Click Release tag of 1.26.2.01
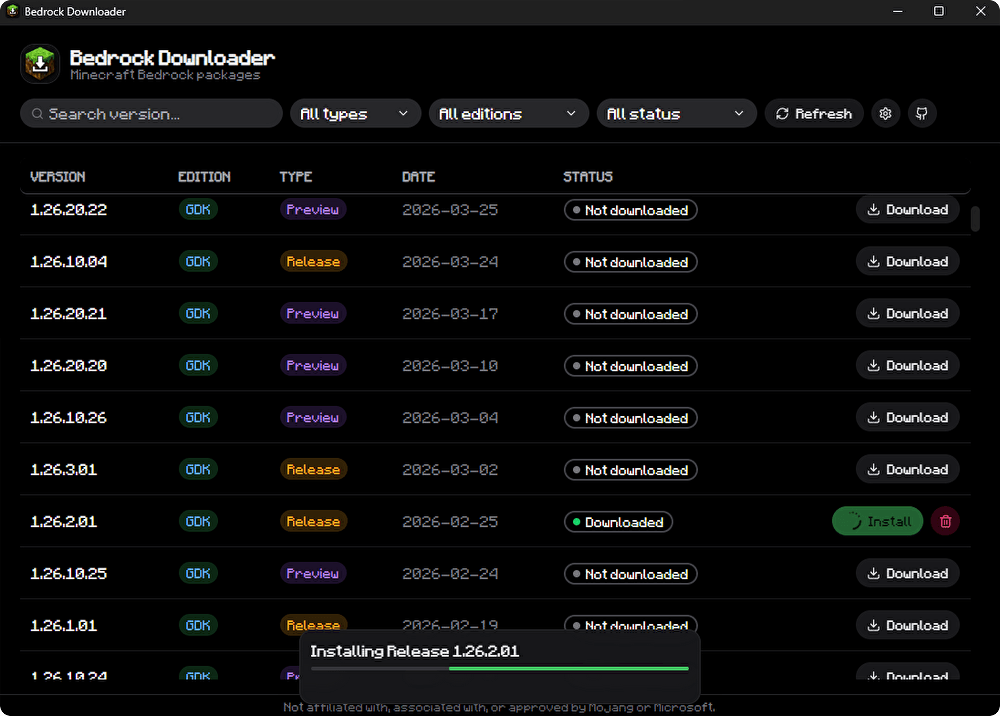1000x716 pixels. pos(313,522)
